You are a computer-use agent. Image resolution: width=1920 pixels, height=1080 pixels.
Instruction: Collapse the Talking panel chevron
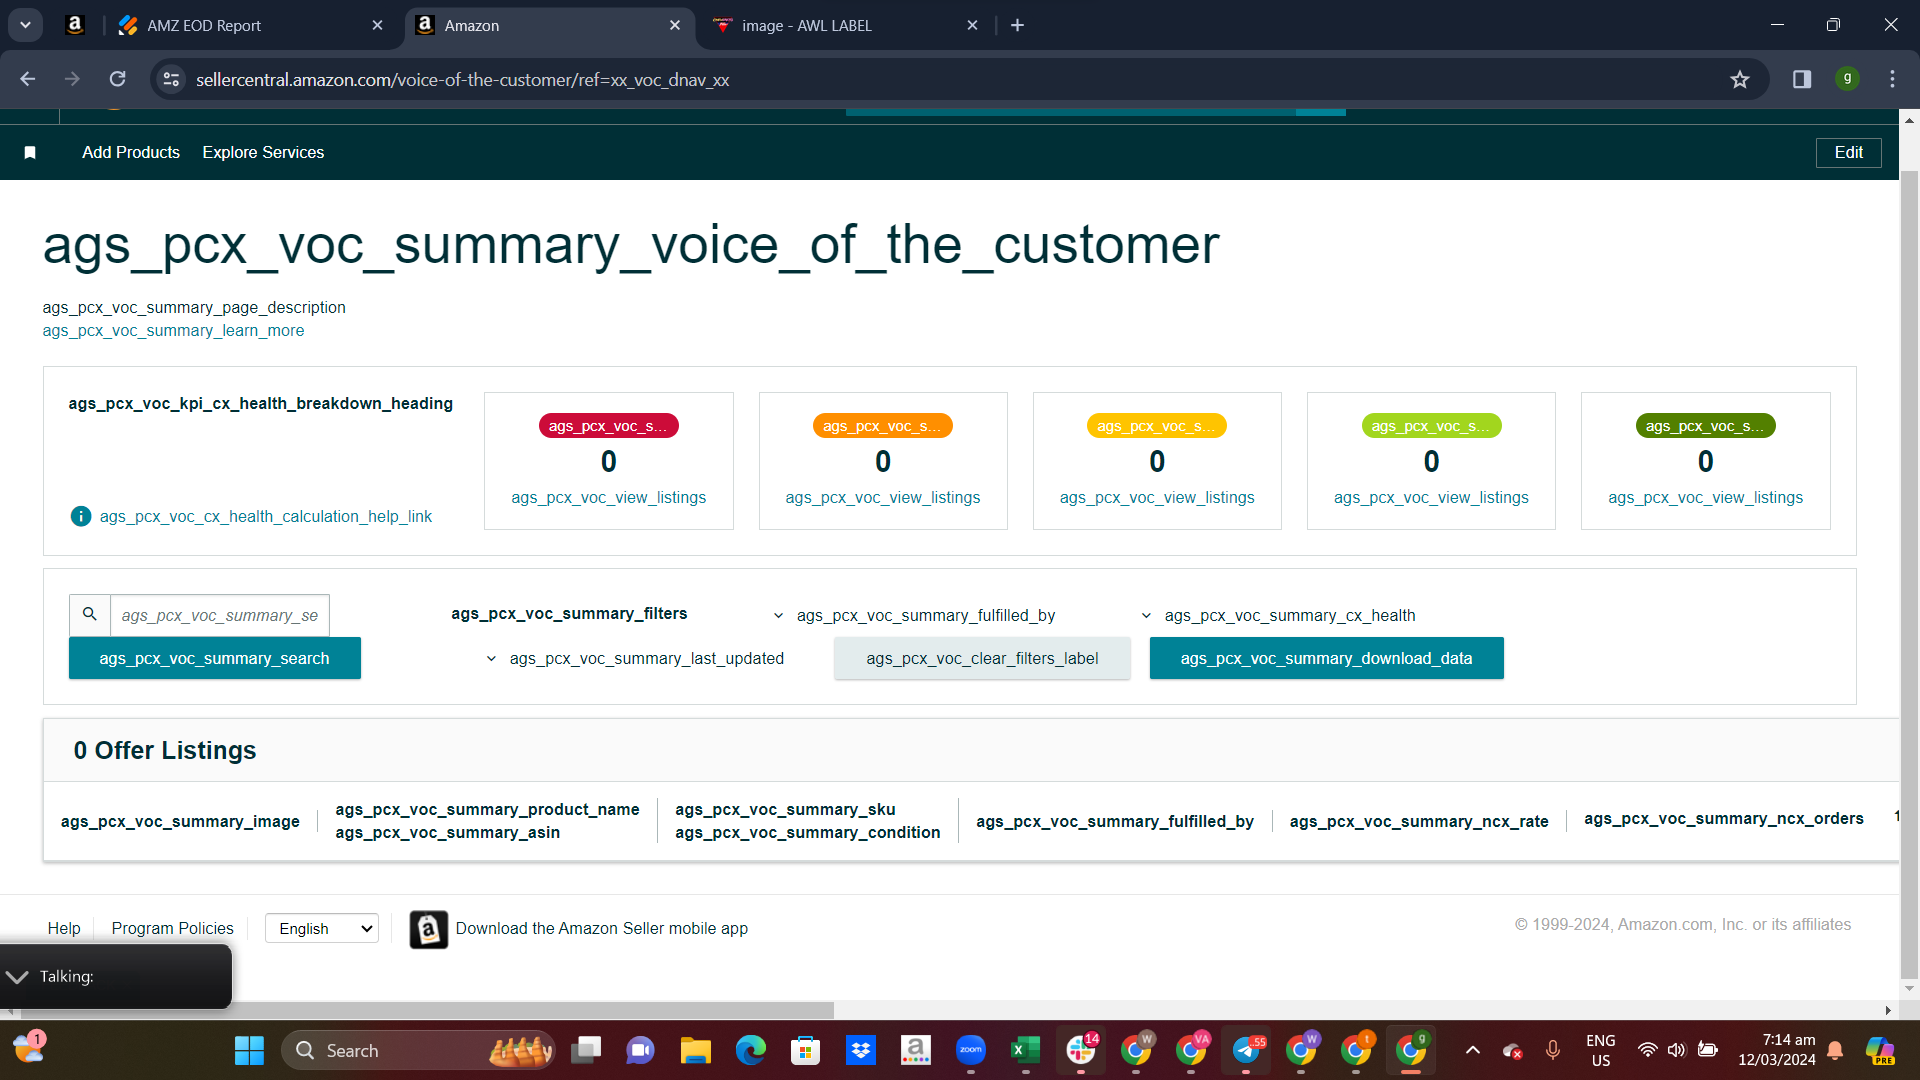17,977
